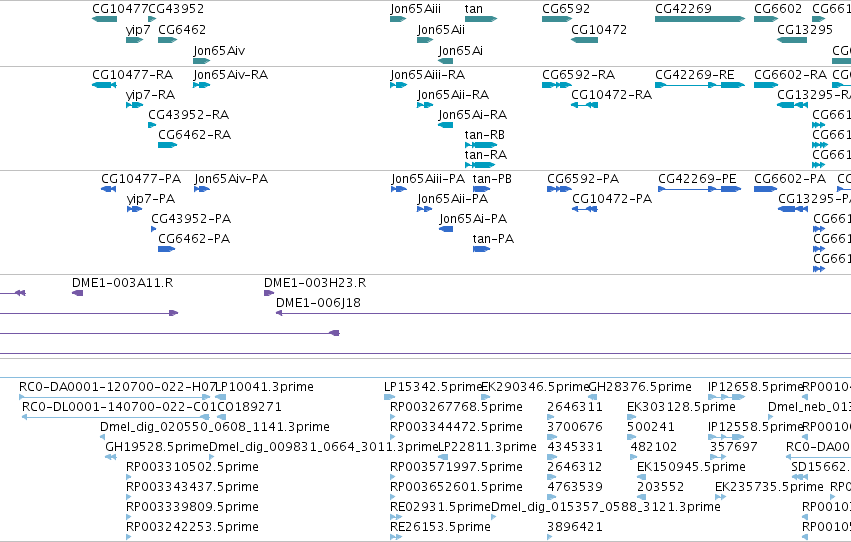The height and width of the screenshot is (542, 851).
Task: Select the CG42269-PE protein
Action: [x=700, y=189]
